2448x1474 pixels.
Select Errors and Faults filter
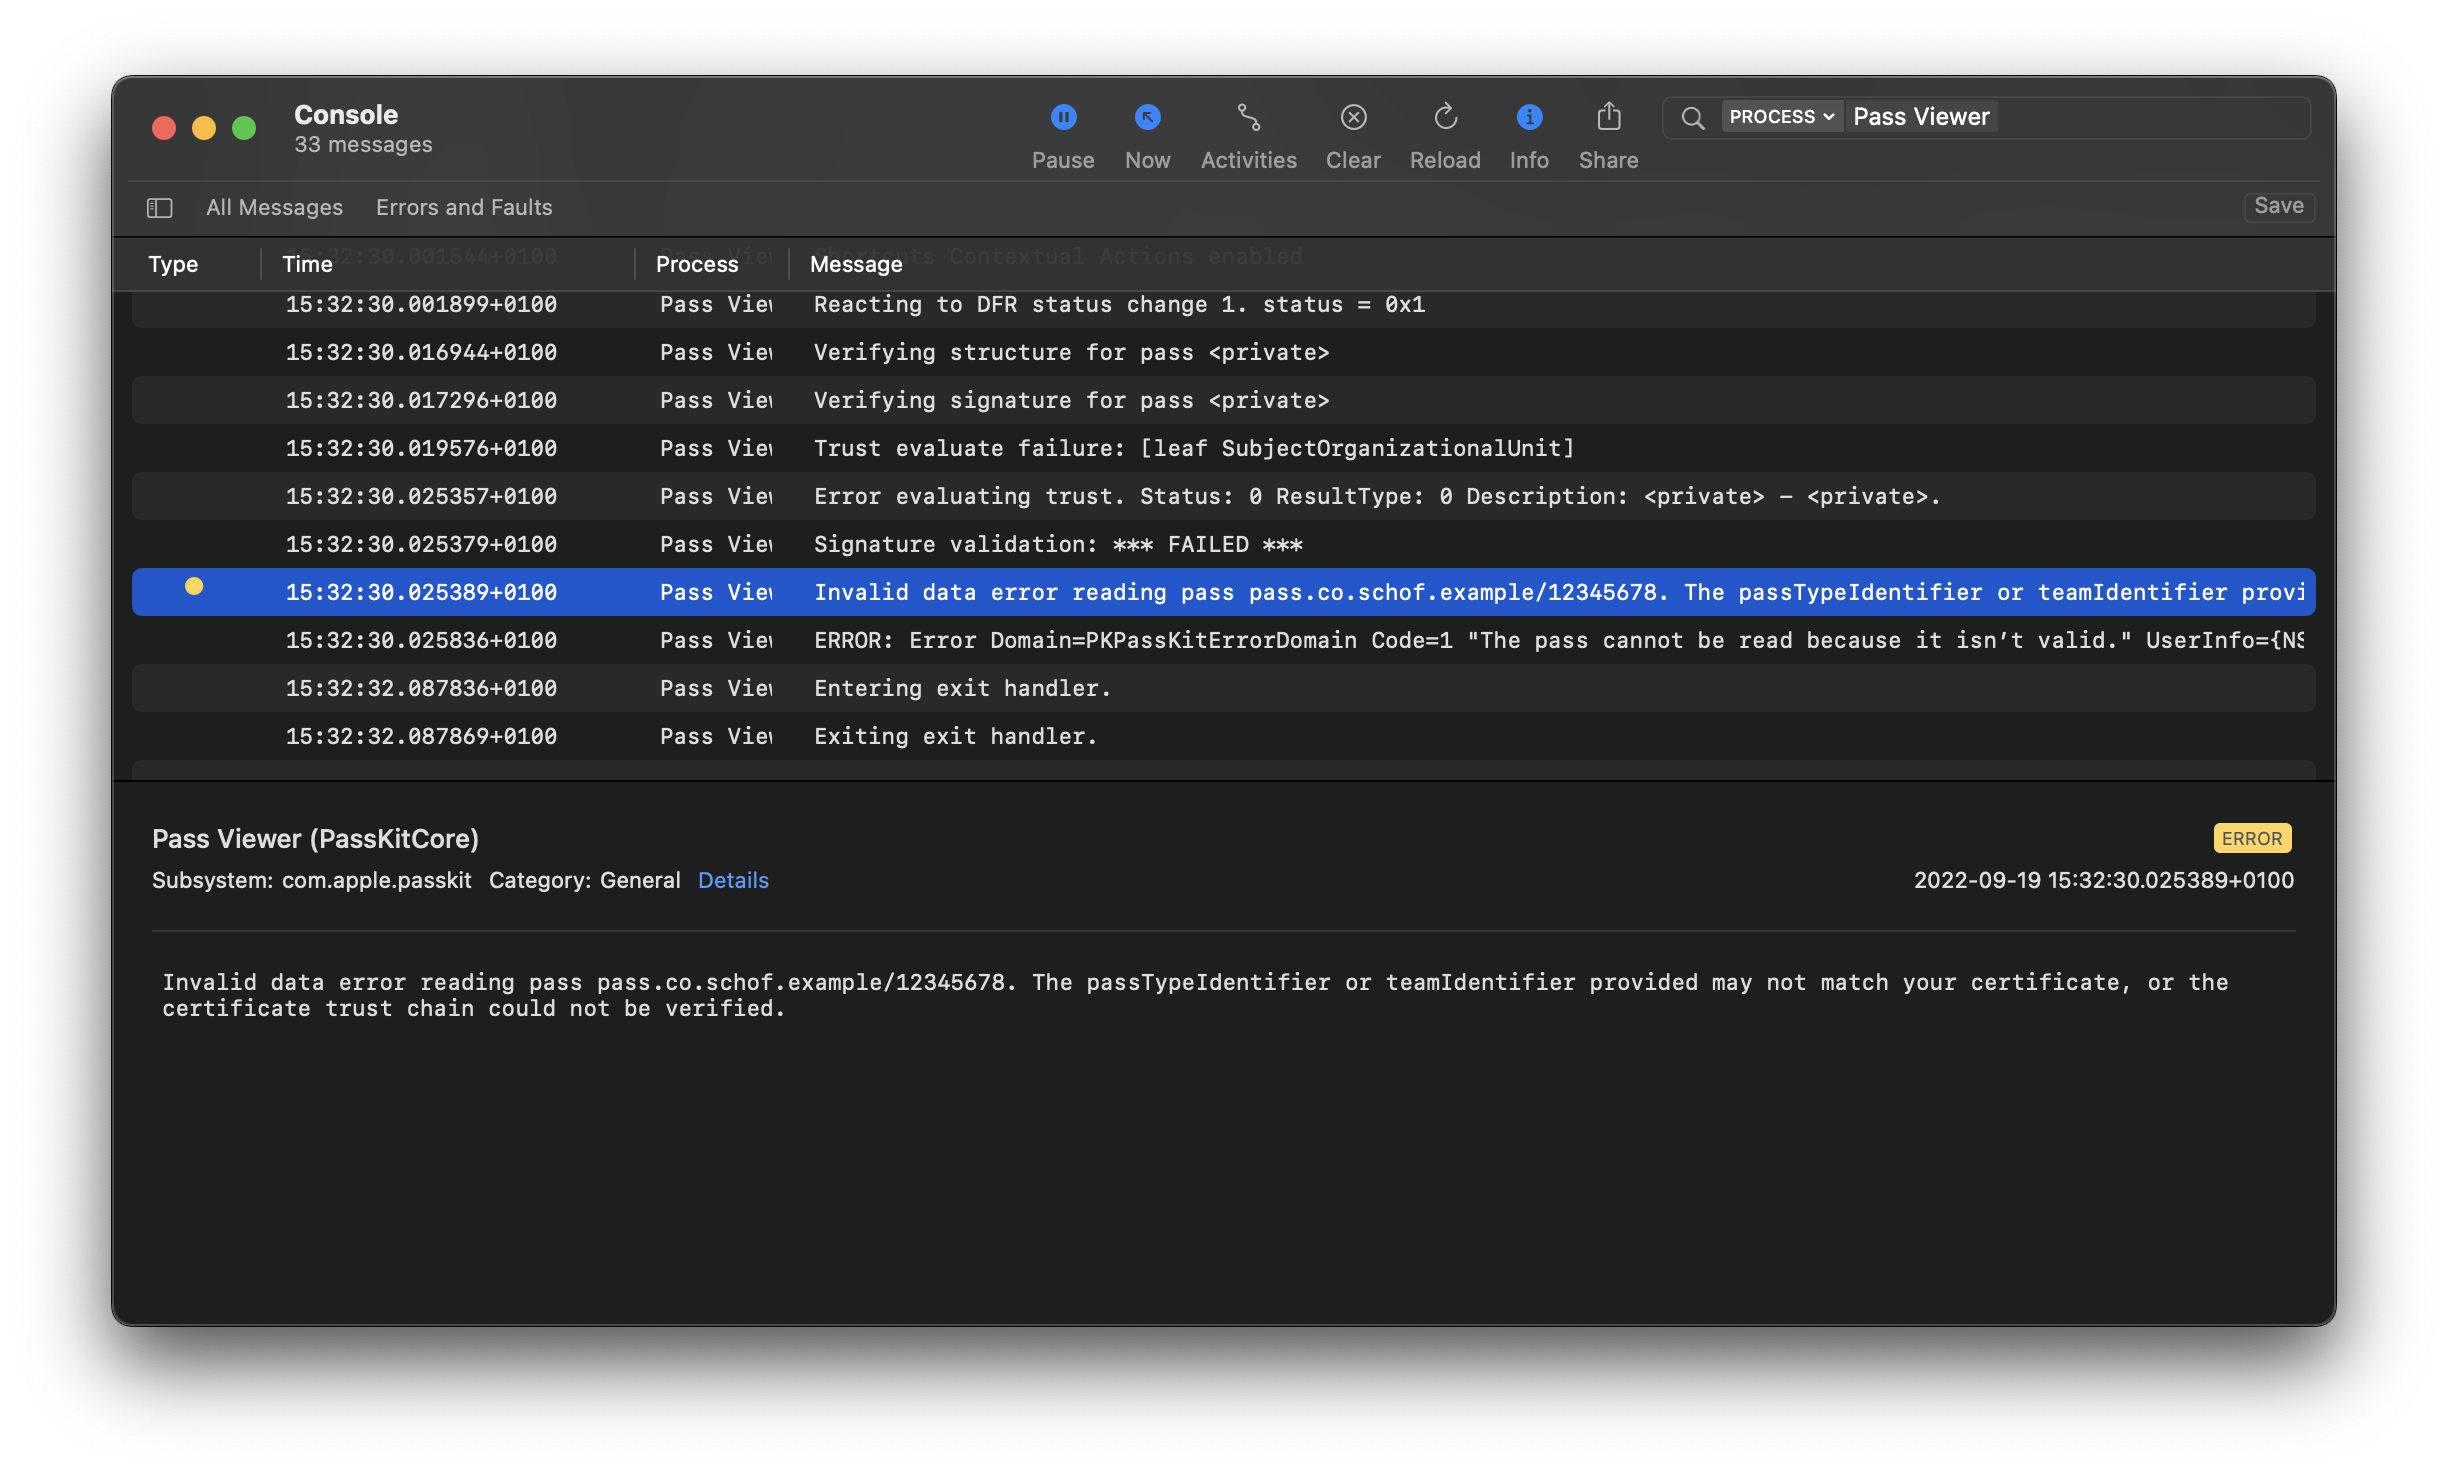point(464,207)
